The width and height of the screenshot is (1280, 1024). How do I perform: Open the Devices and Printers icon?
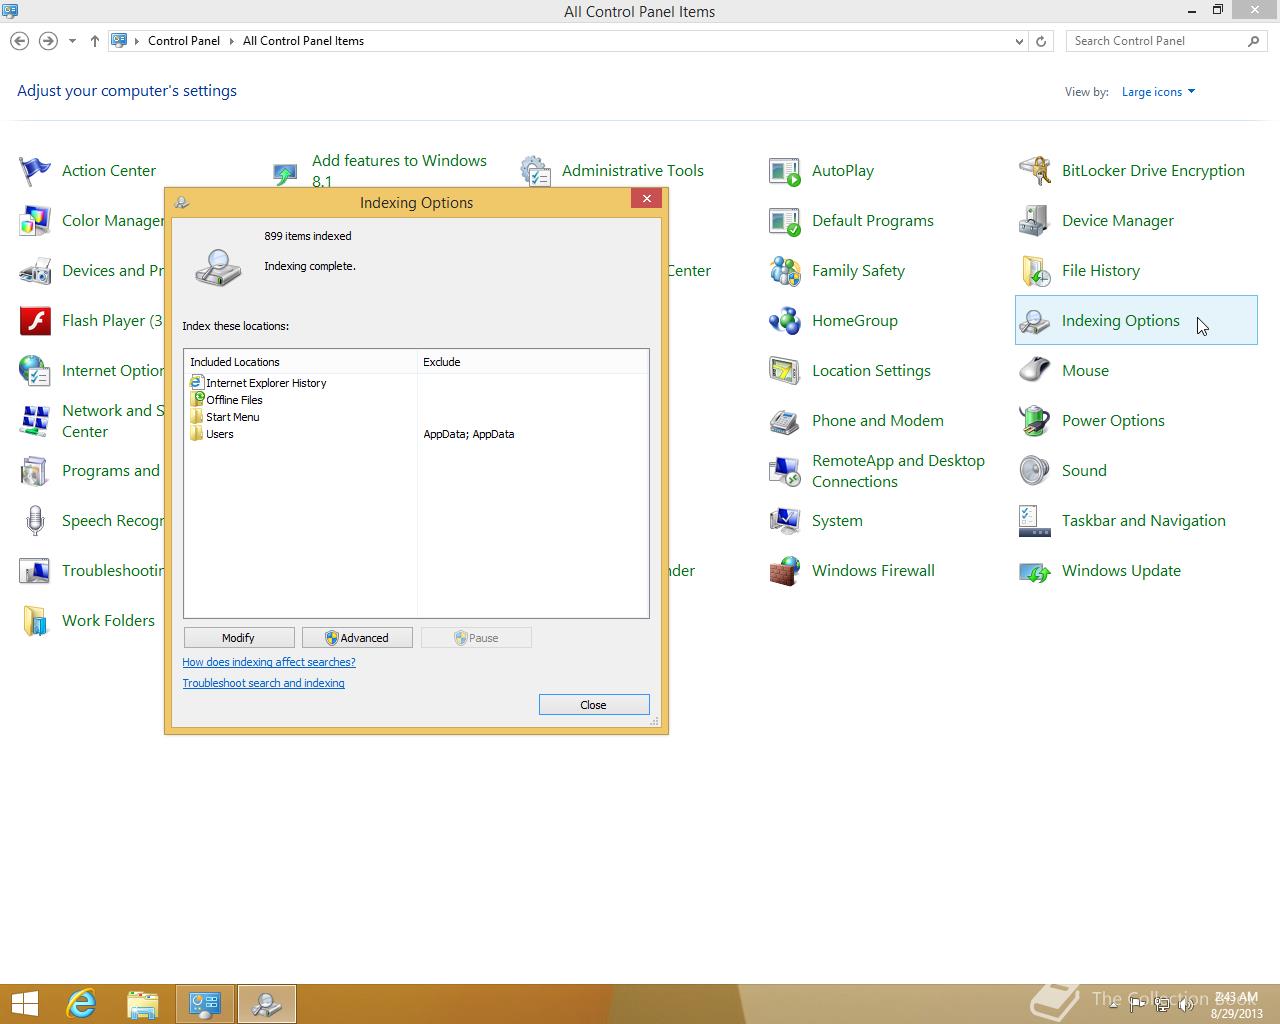pos(35,271)
